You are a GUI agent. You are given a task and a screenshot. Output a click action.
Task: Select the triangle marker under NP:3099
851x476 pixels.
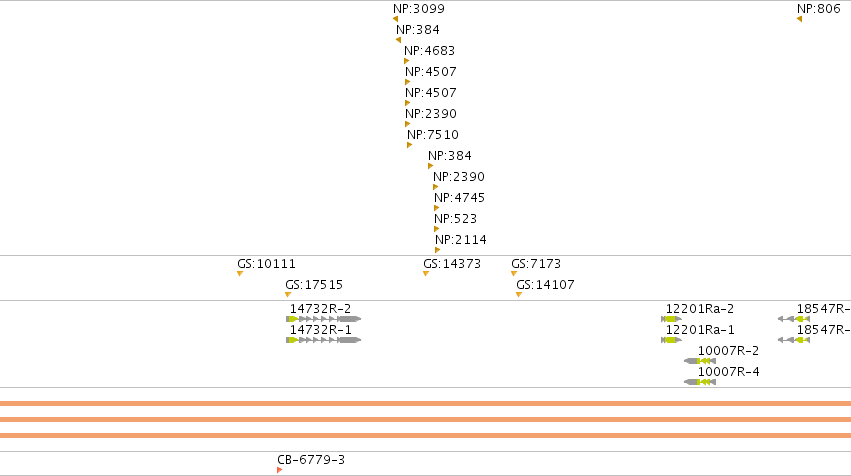point(396,19)
